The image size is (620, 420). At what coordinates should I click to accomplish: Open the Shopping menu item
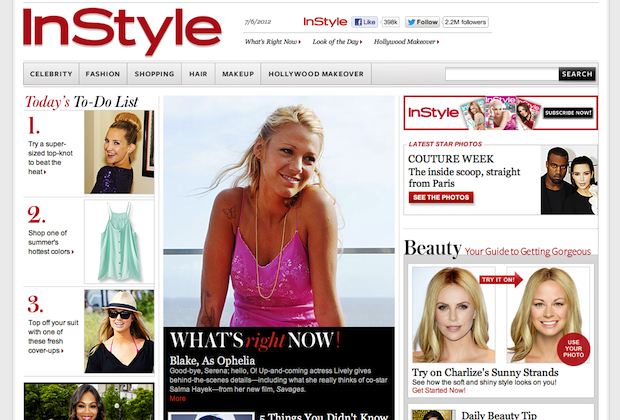154,74
